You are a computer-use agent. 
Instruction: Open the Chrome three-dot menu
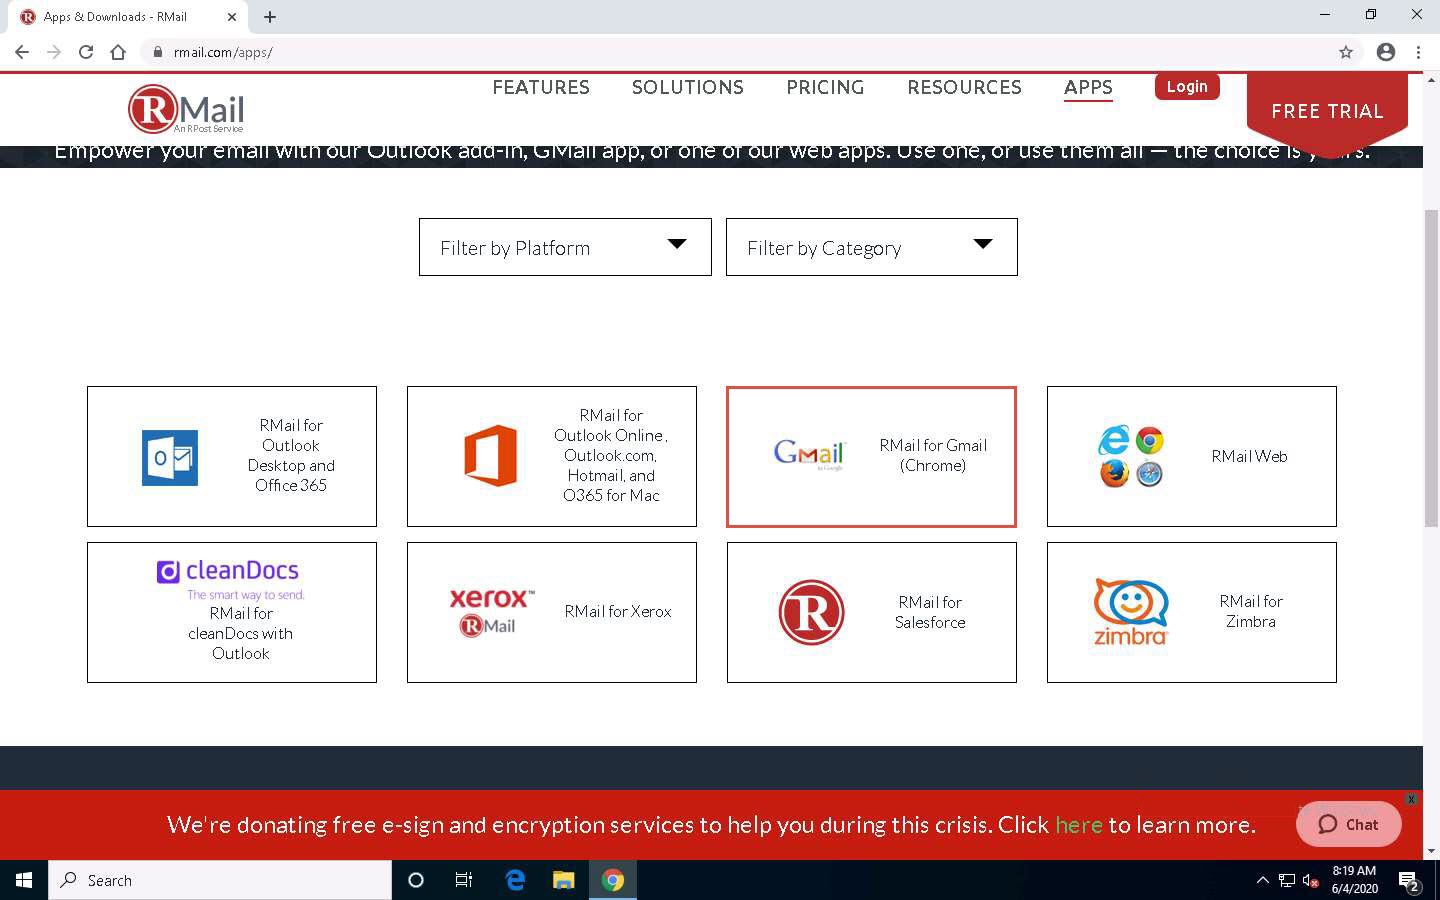pyautogui.click(x=1418, y=52)
